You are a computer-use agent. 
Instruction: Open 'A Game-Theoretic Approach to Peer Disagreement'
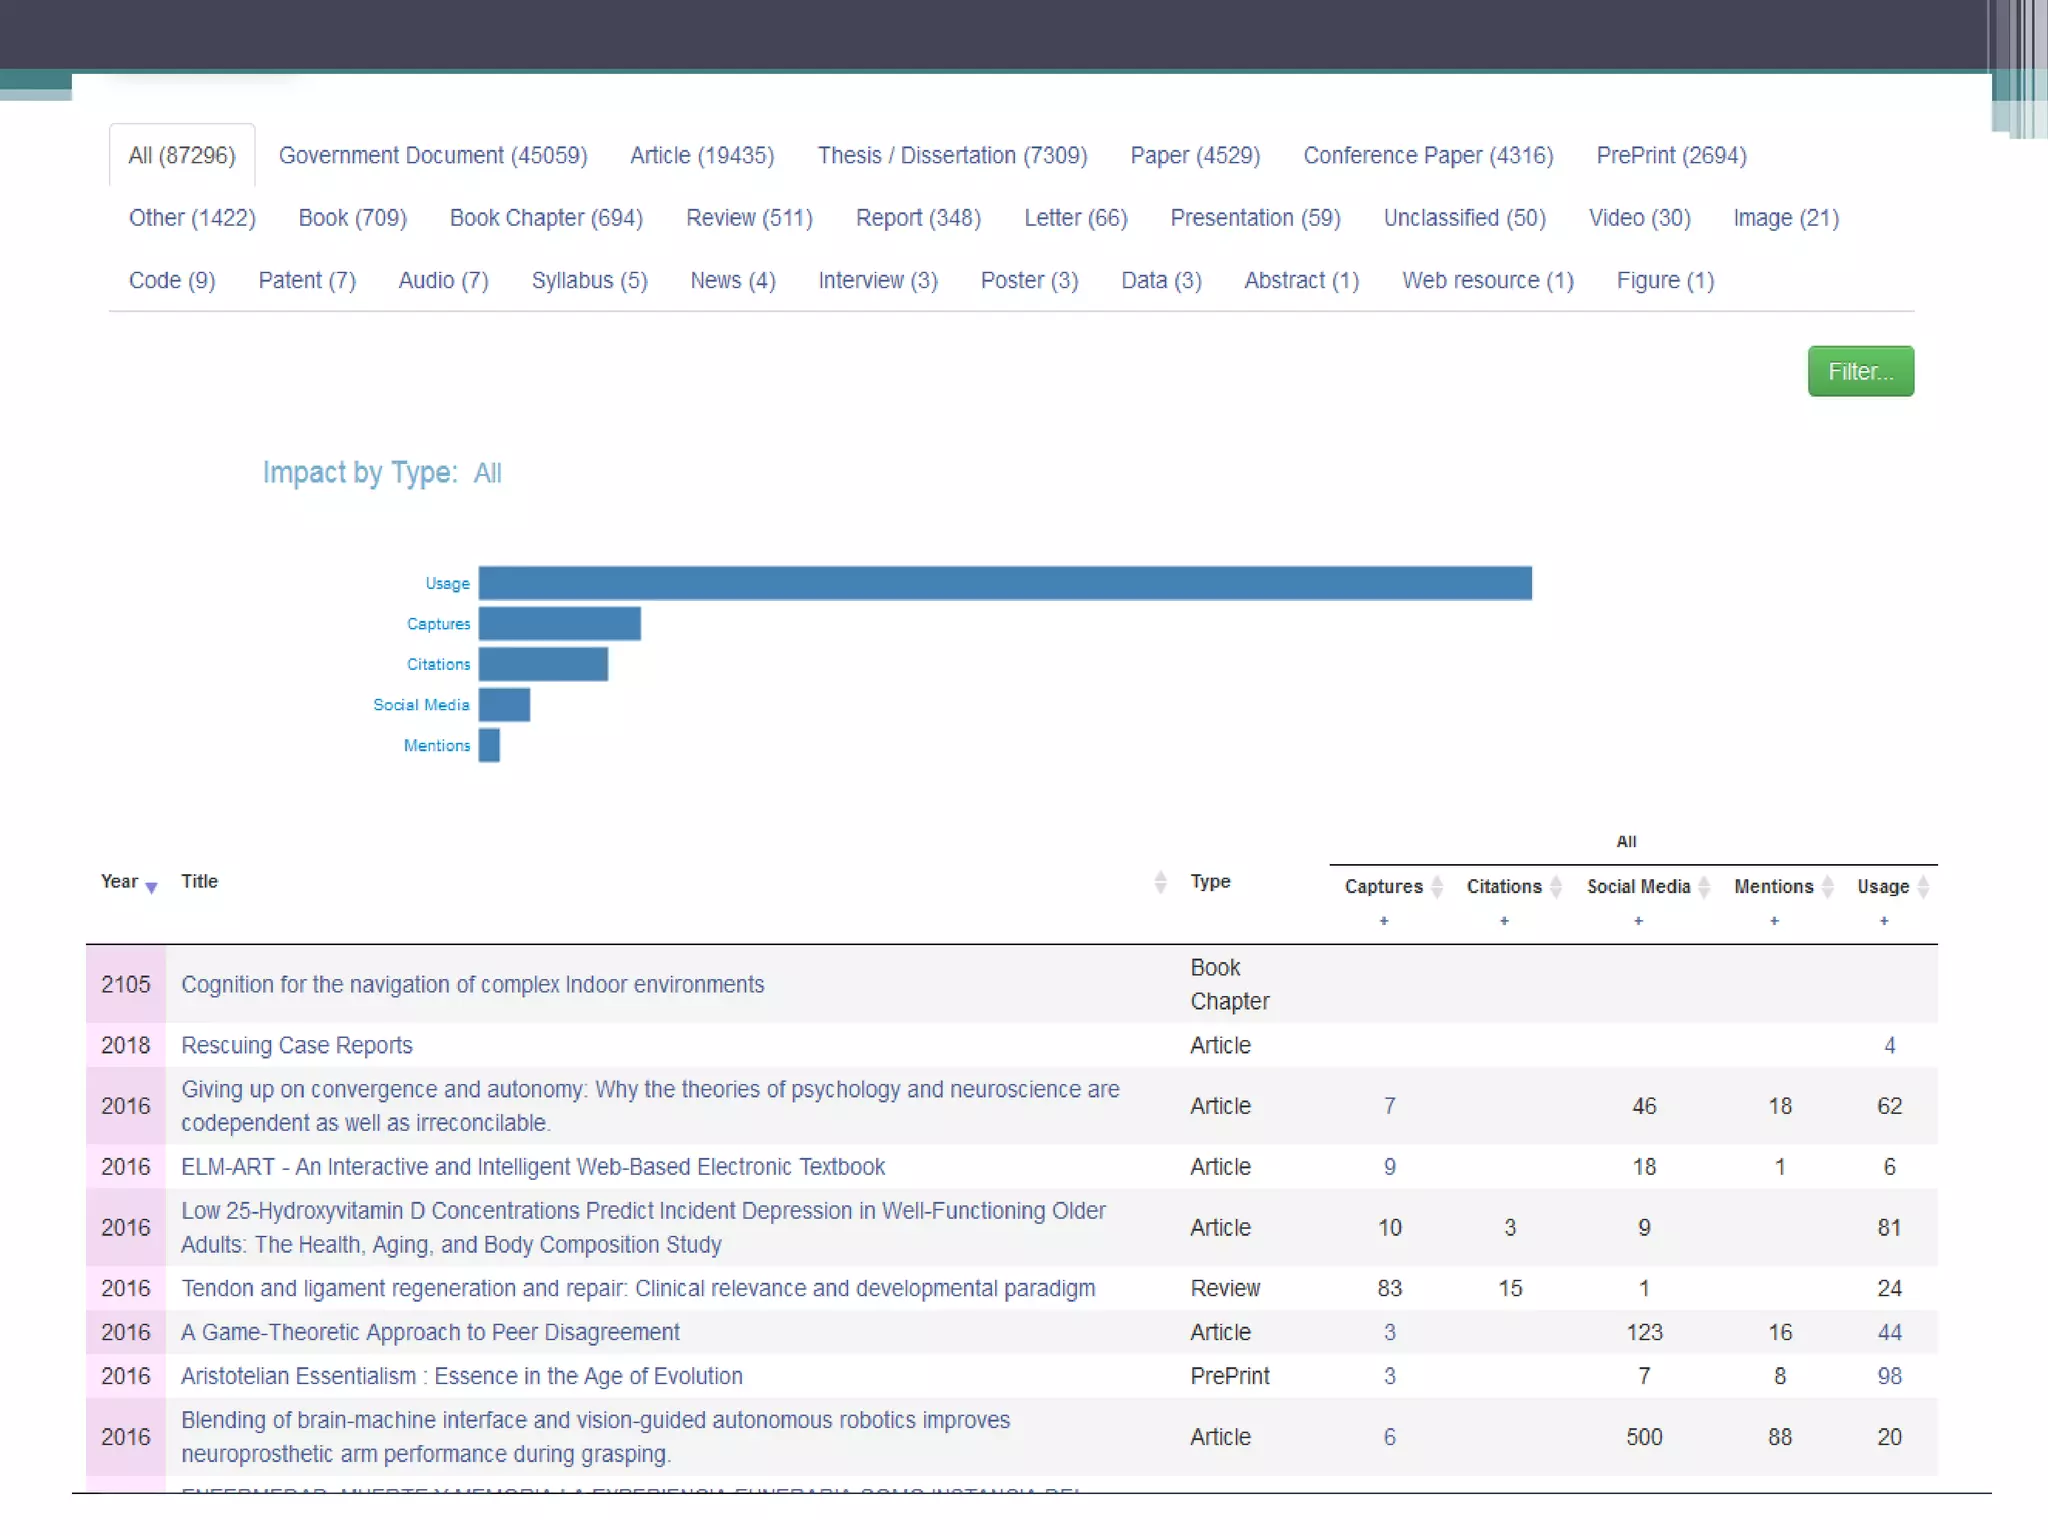click(430, 1332)
